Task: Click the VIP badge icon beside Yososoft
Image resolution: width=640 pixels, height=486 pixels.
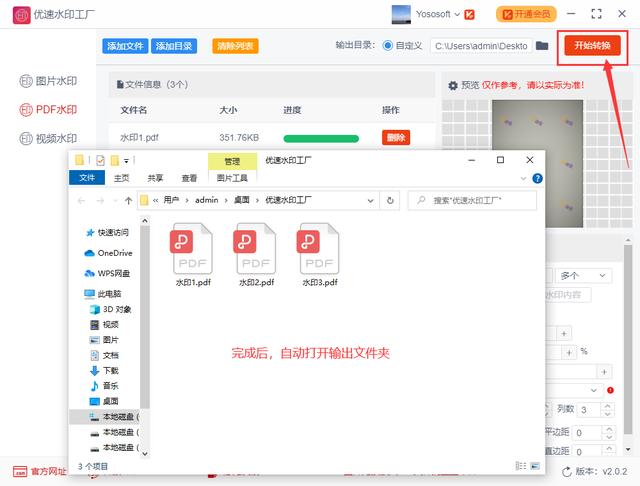Action: tap(470, 15)
